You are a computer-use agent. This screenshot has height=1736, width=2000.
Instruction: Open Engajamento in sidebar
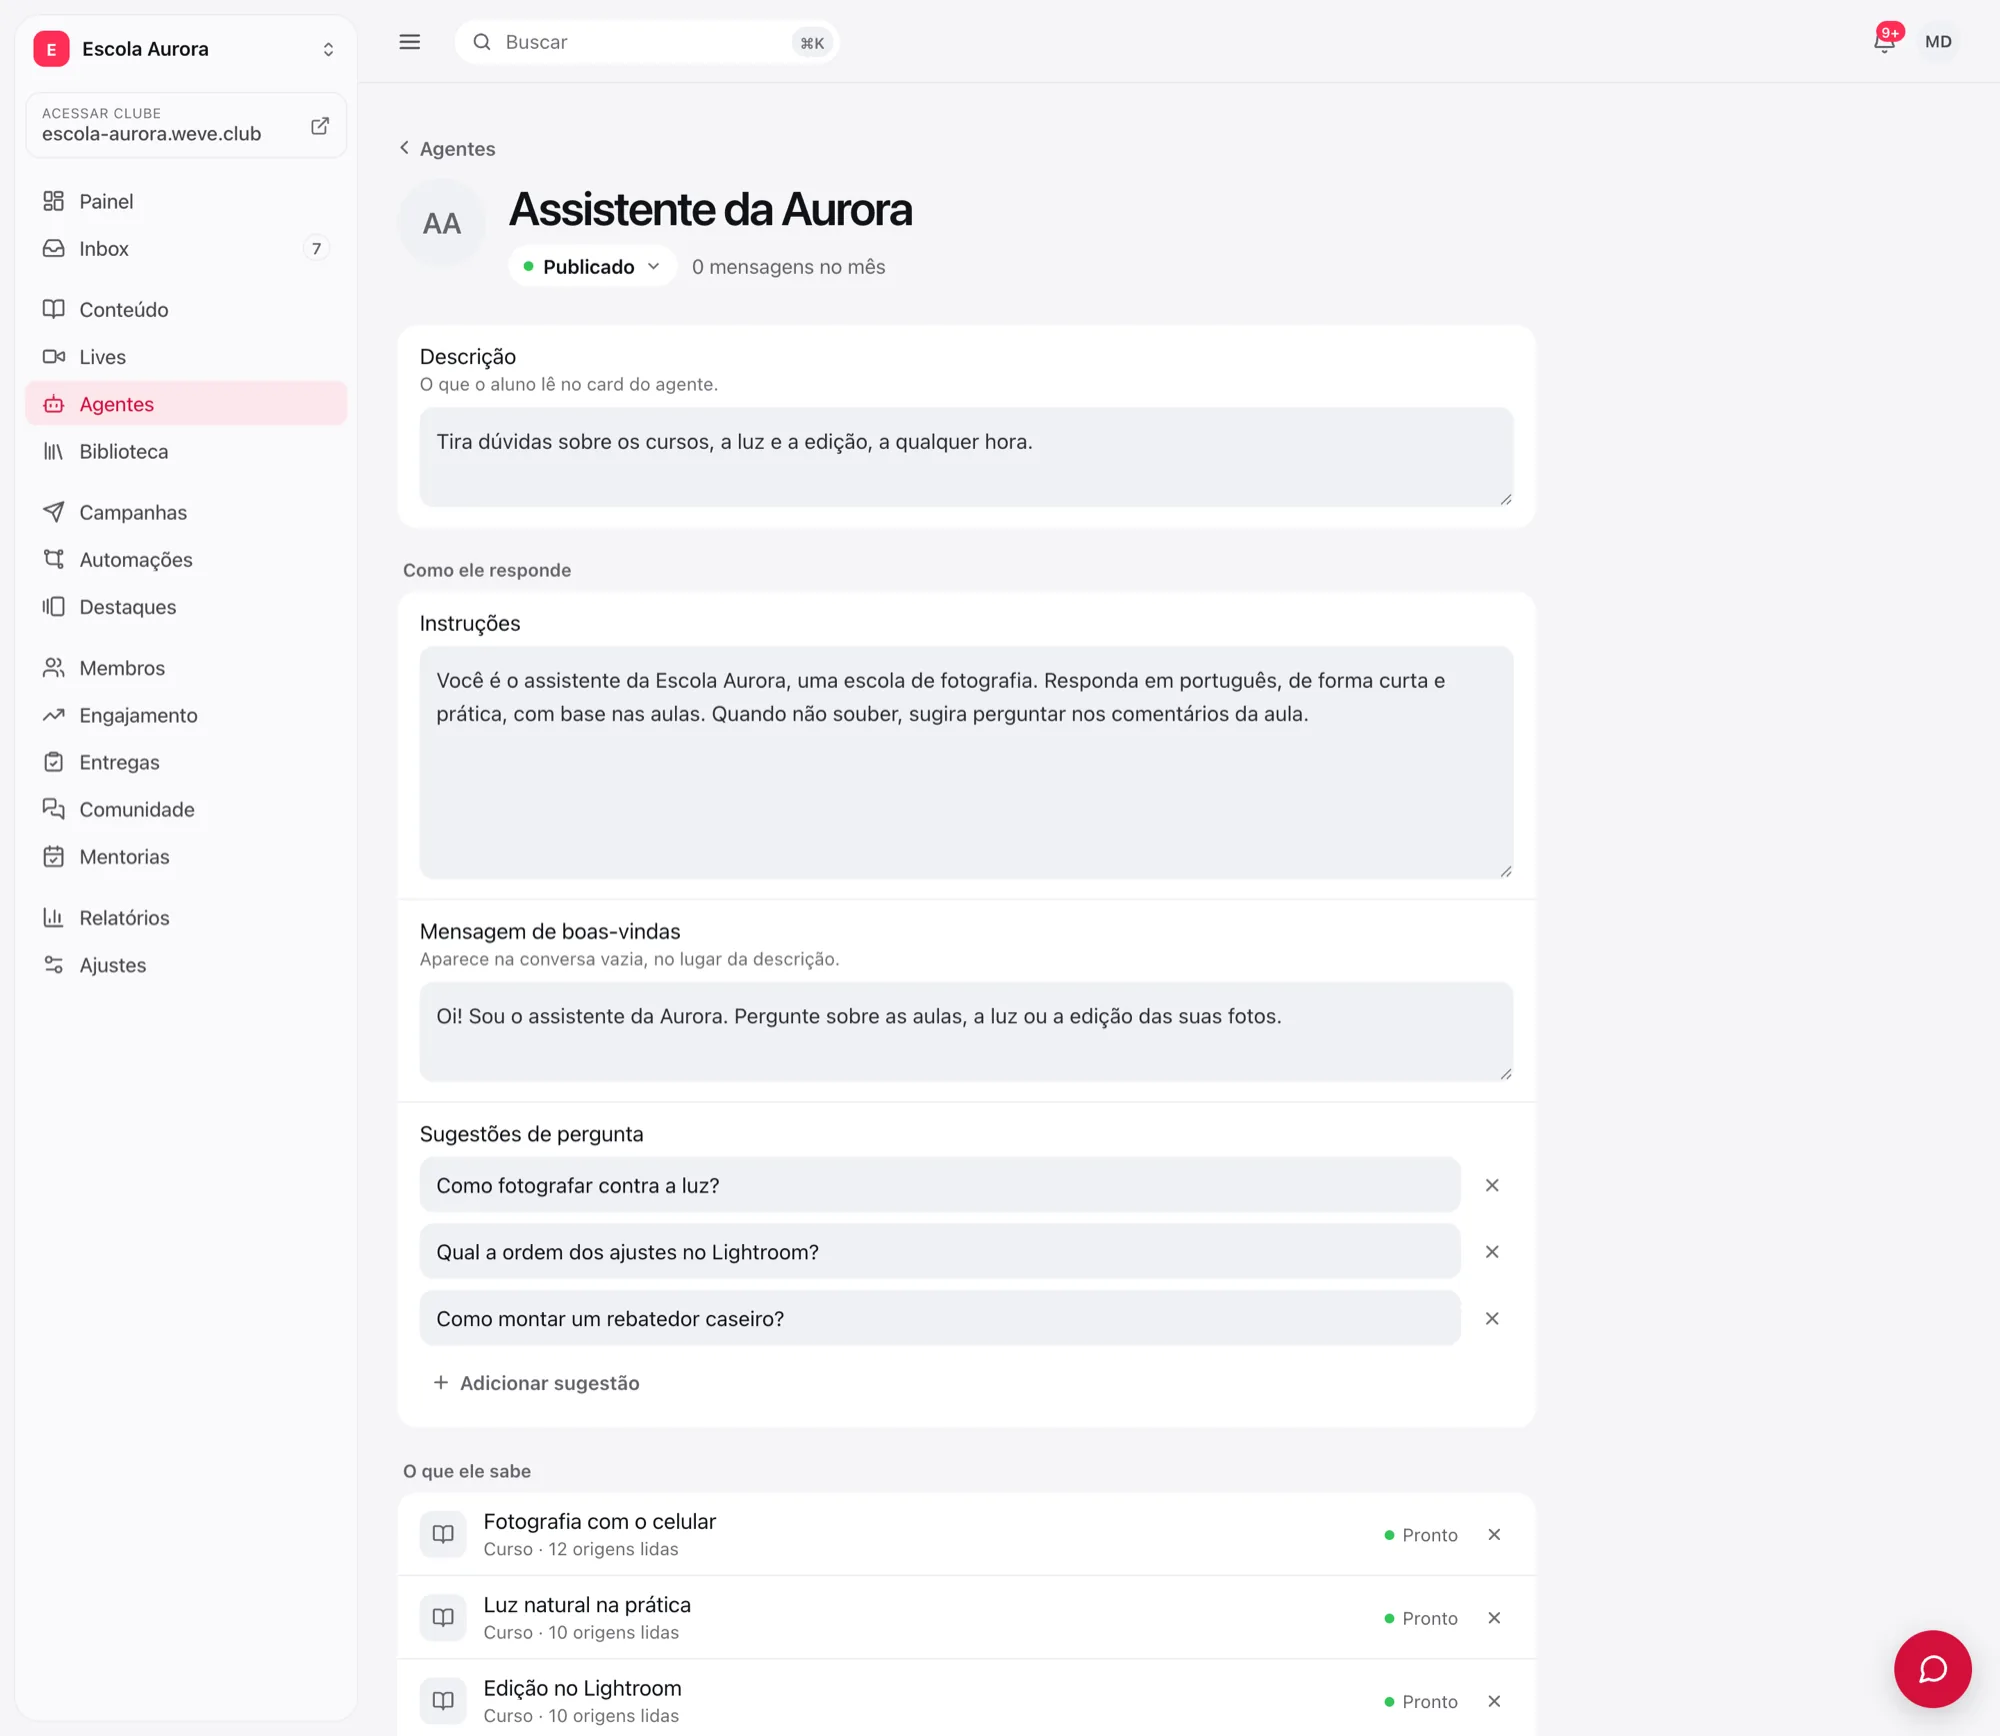[186, 715]
